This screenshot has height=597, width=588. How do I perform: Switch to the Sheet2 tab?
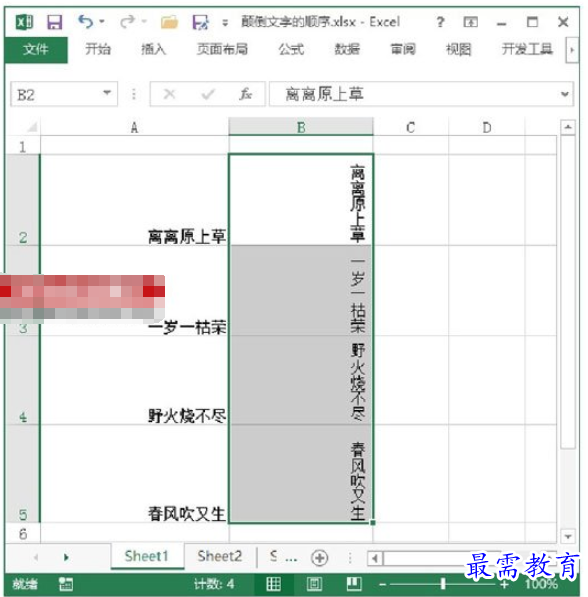pyautogui.click(x=219, y=556)
